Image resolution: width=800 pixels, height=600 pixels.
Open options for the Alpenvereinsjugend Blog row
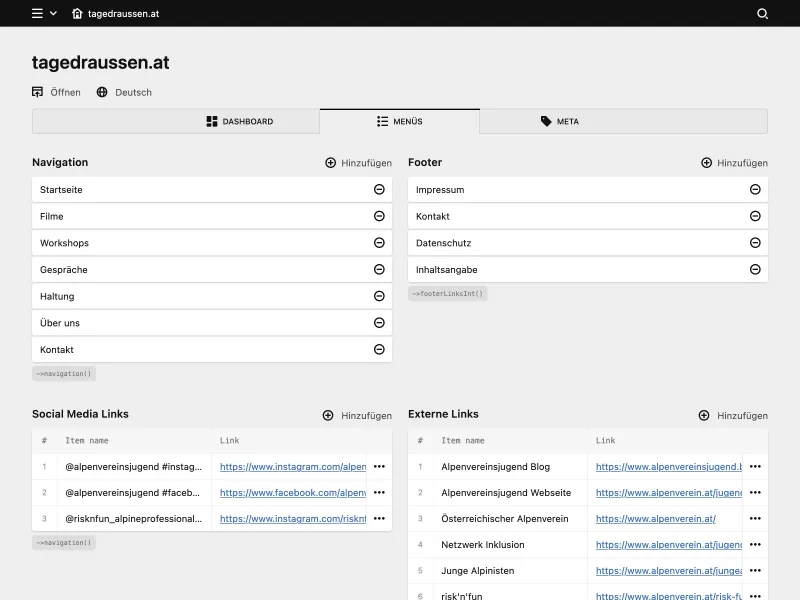755,466
